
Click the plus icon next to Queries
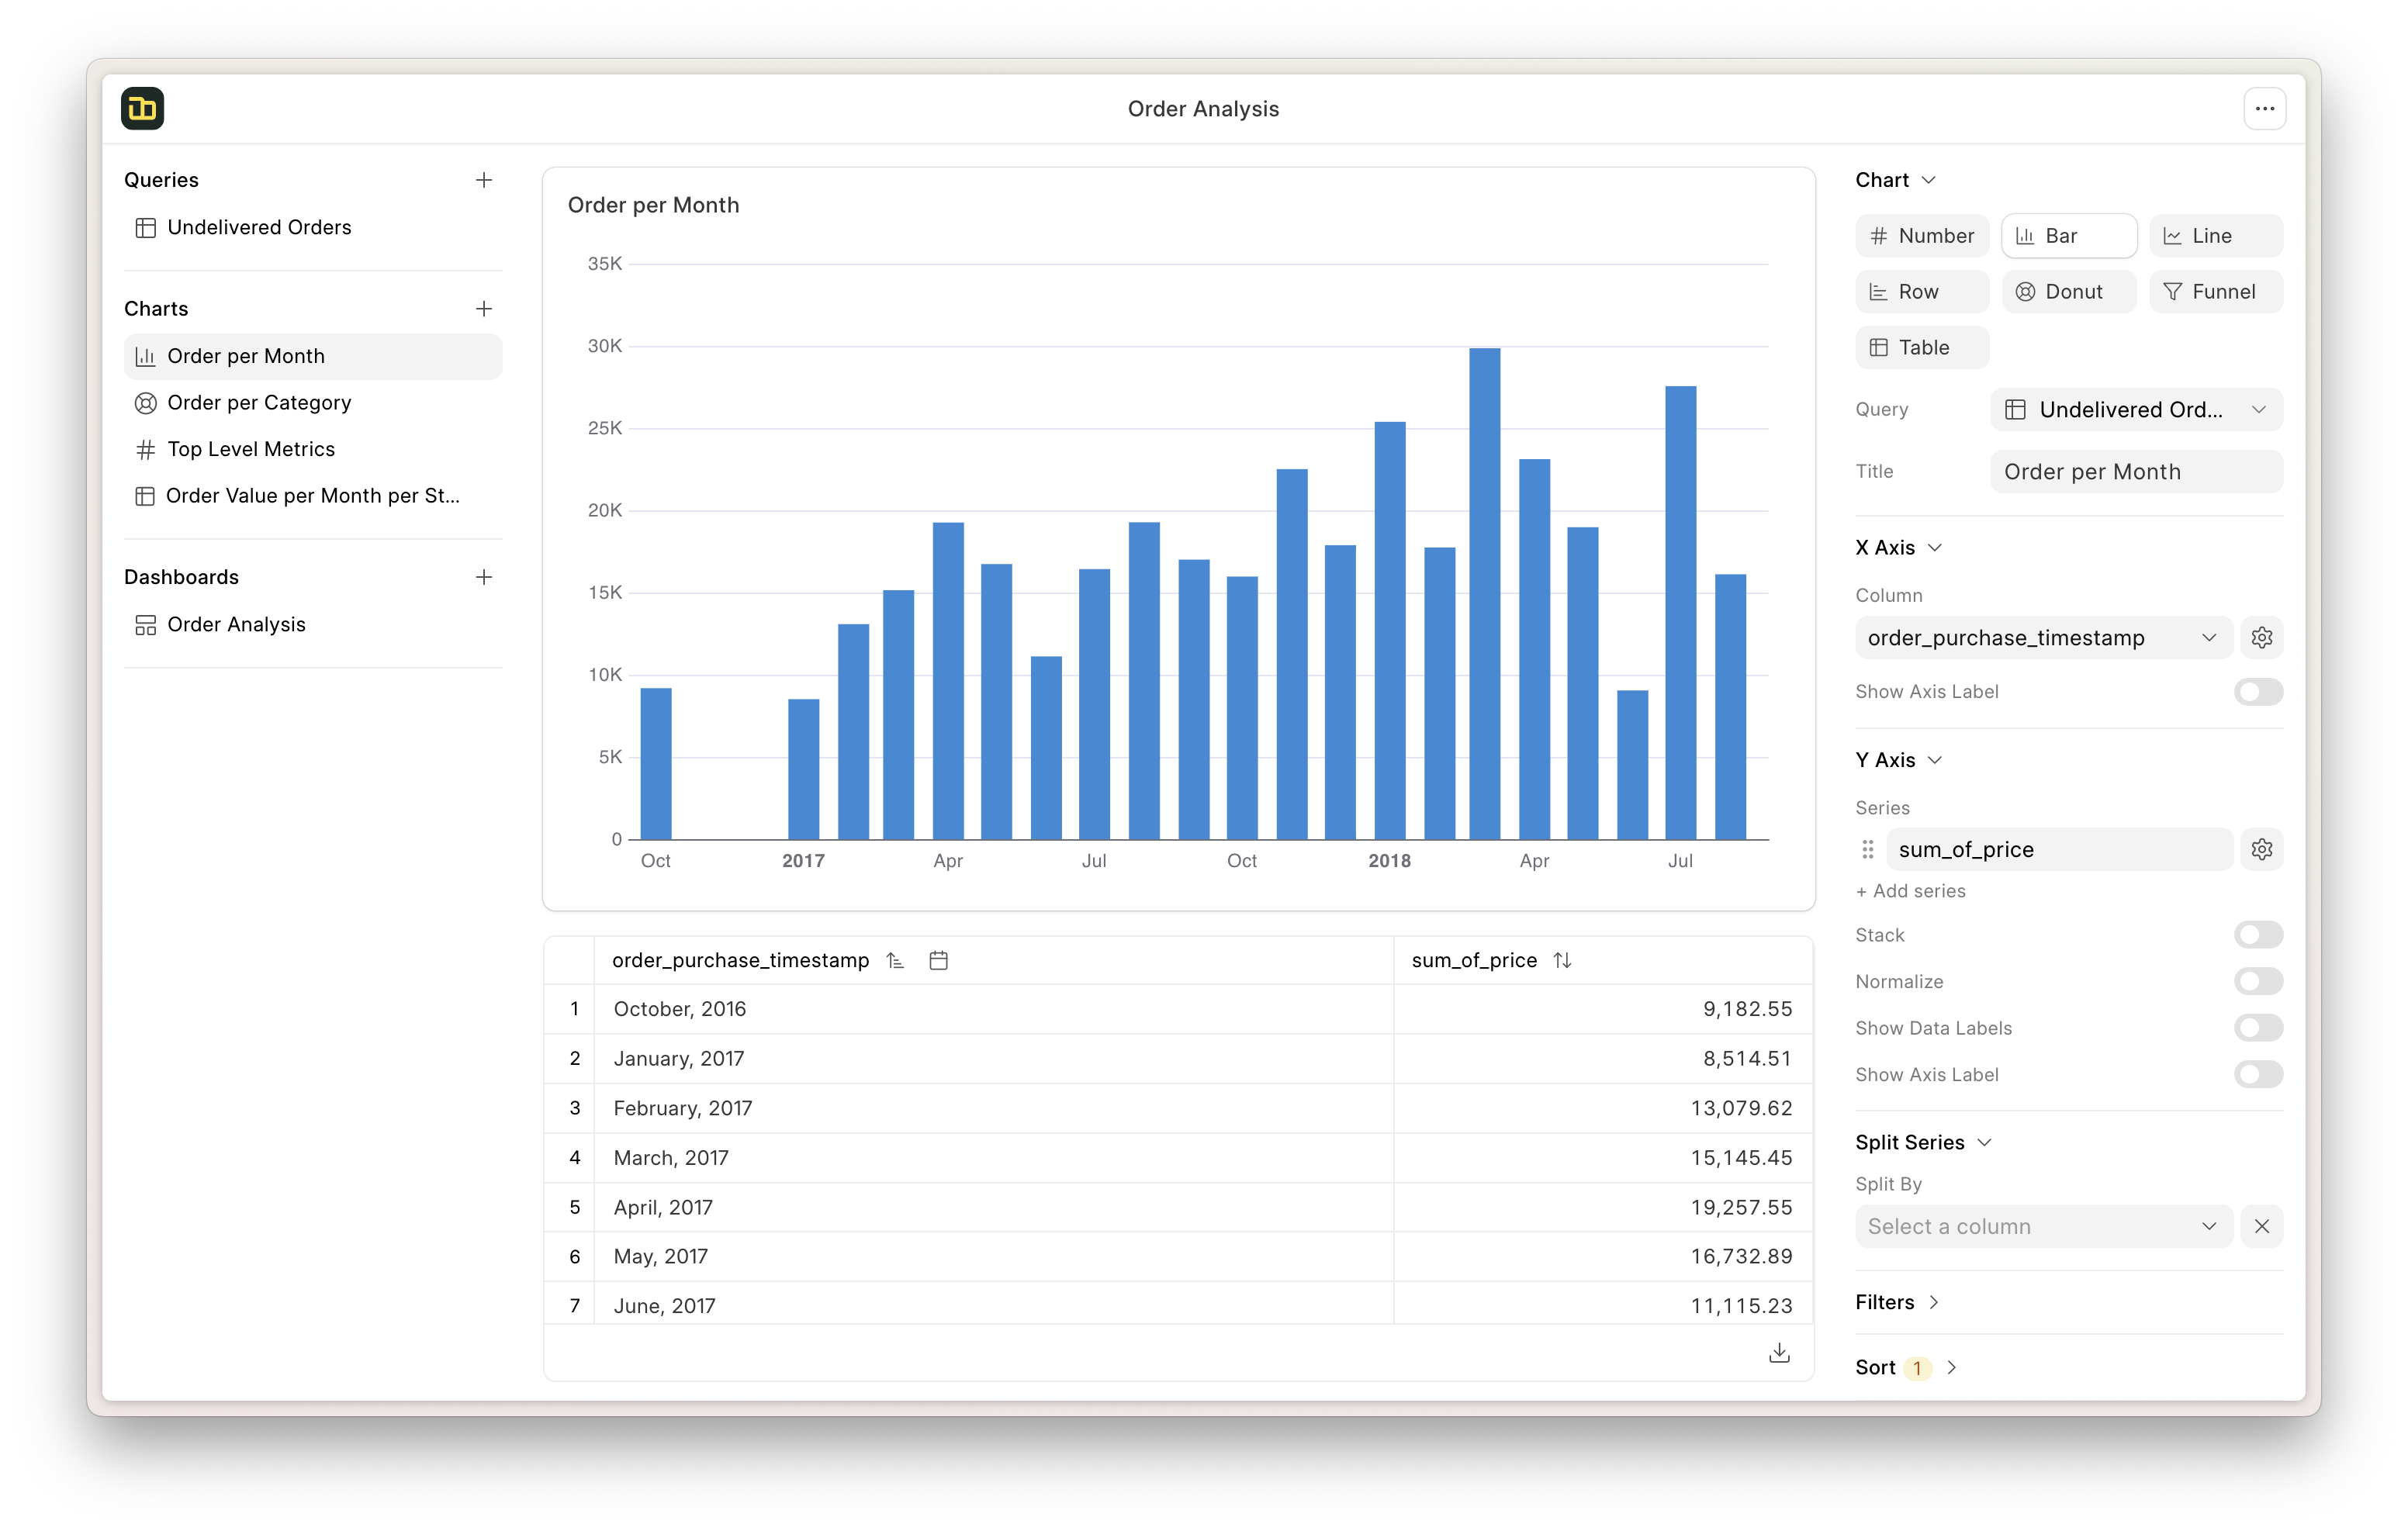484,180
